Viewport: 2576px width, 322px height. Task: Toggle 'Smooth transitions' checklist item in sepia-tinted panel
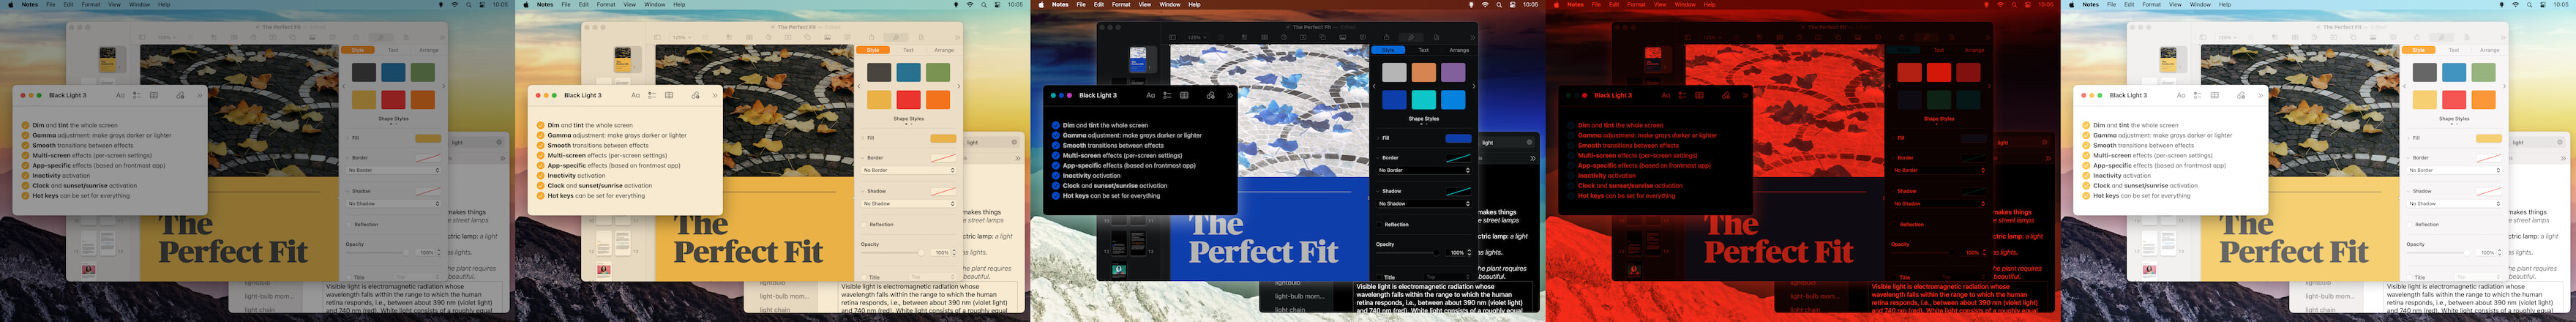pyautogui.click(x=540, y=145)
